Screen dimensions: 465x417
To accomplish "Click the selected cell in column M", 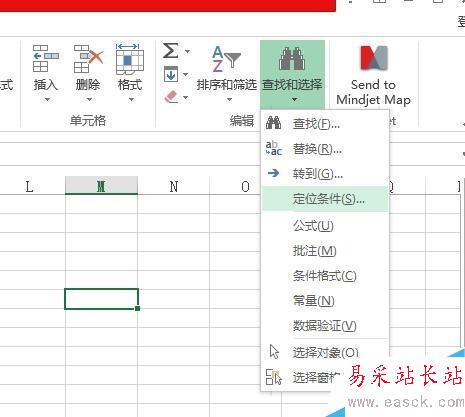I will (101, 299).
